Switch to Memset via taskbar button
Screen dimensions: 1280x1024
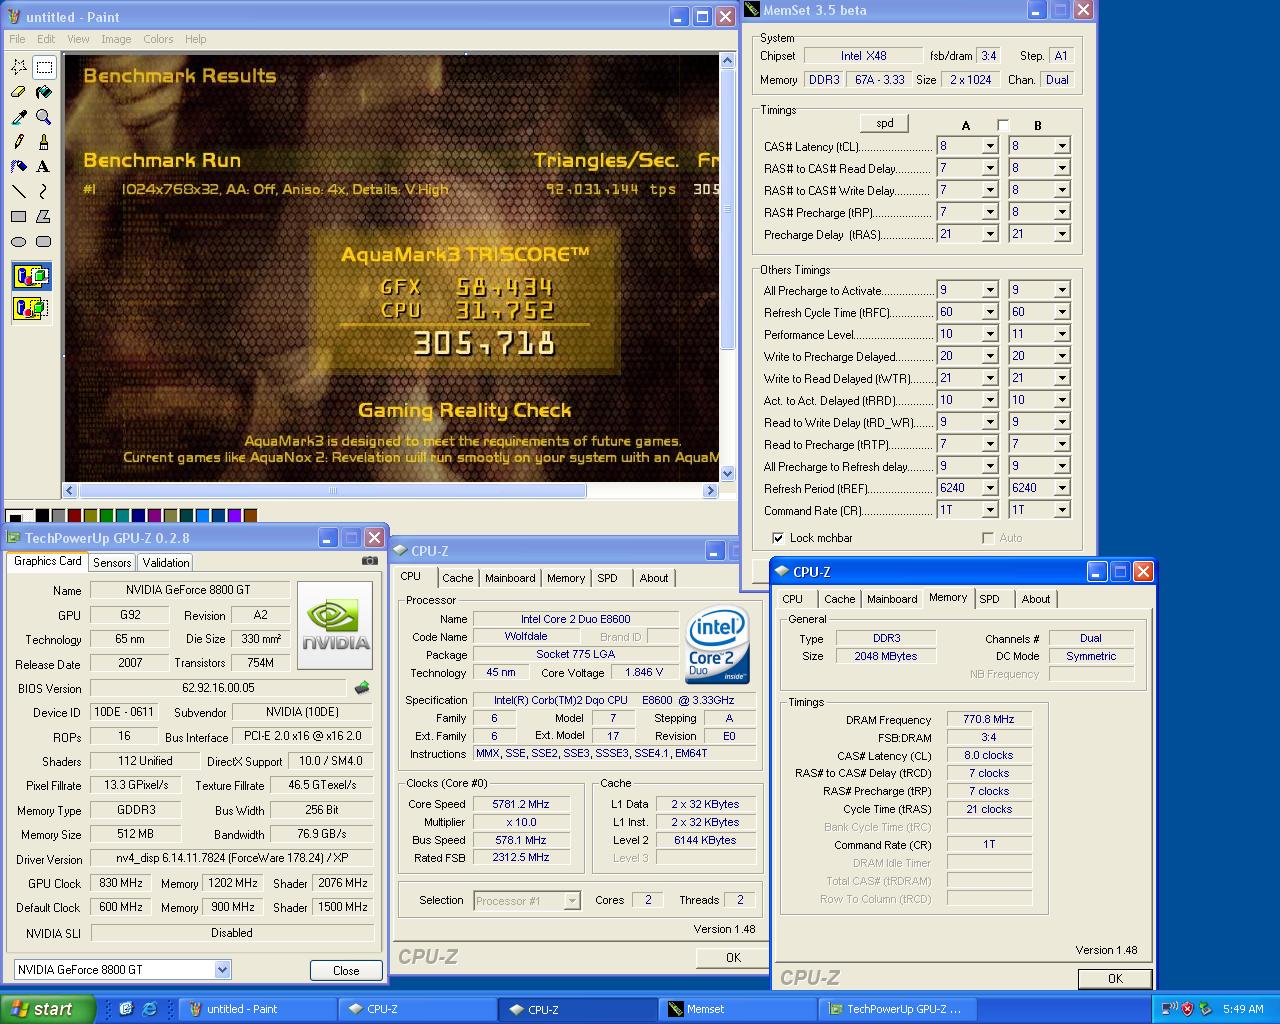point(738,1009)
